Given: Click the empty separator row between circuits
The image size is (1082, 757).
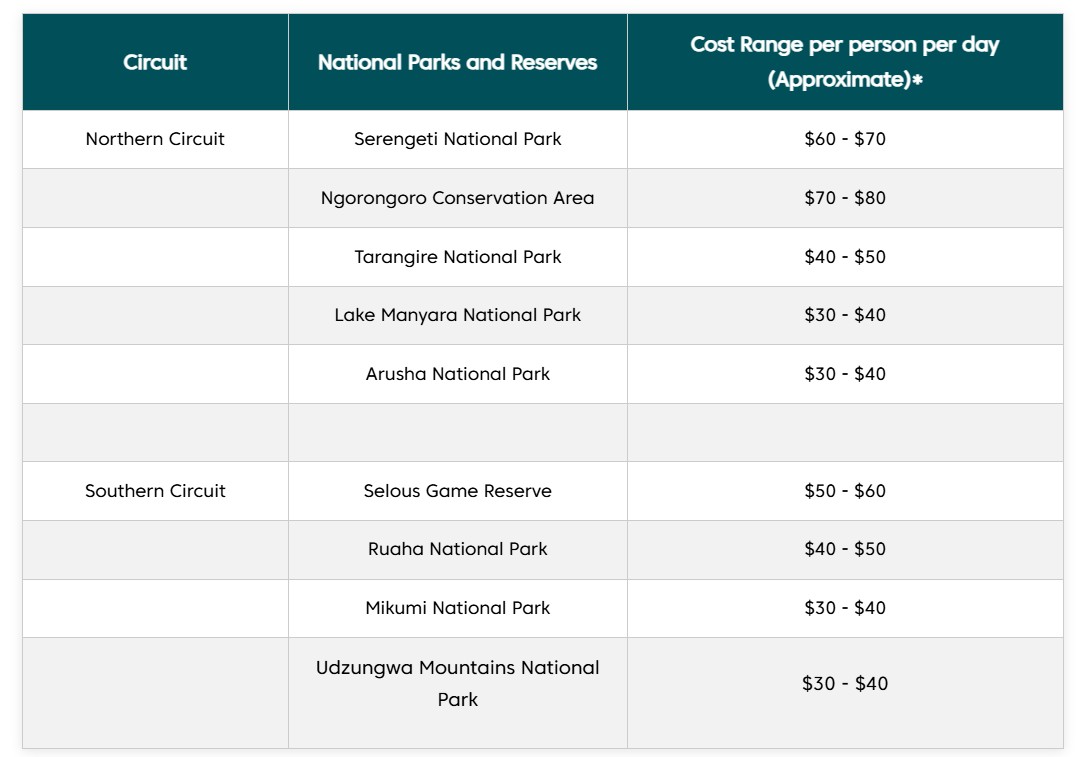Looking at the screenshot, I should (542, 433).
